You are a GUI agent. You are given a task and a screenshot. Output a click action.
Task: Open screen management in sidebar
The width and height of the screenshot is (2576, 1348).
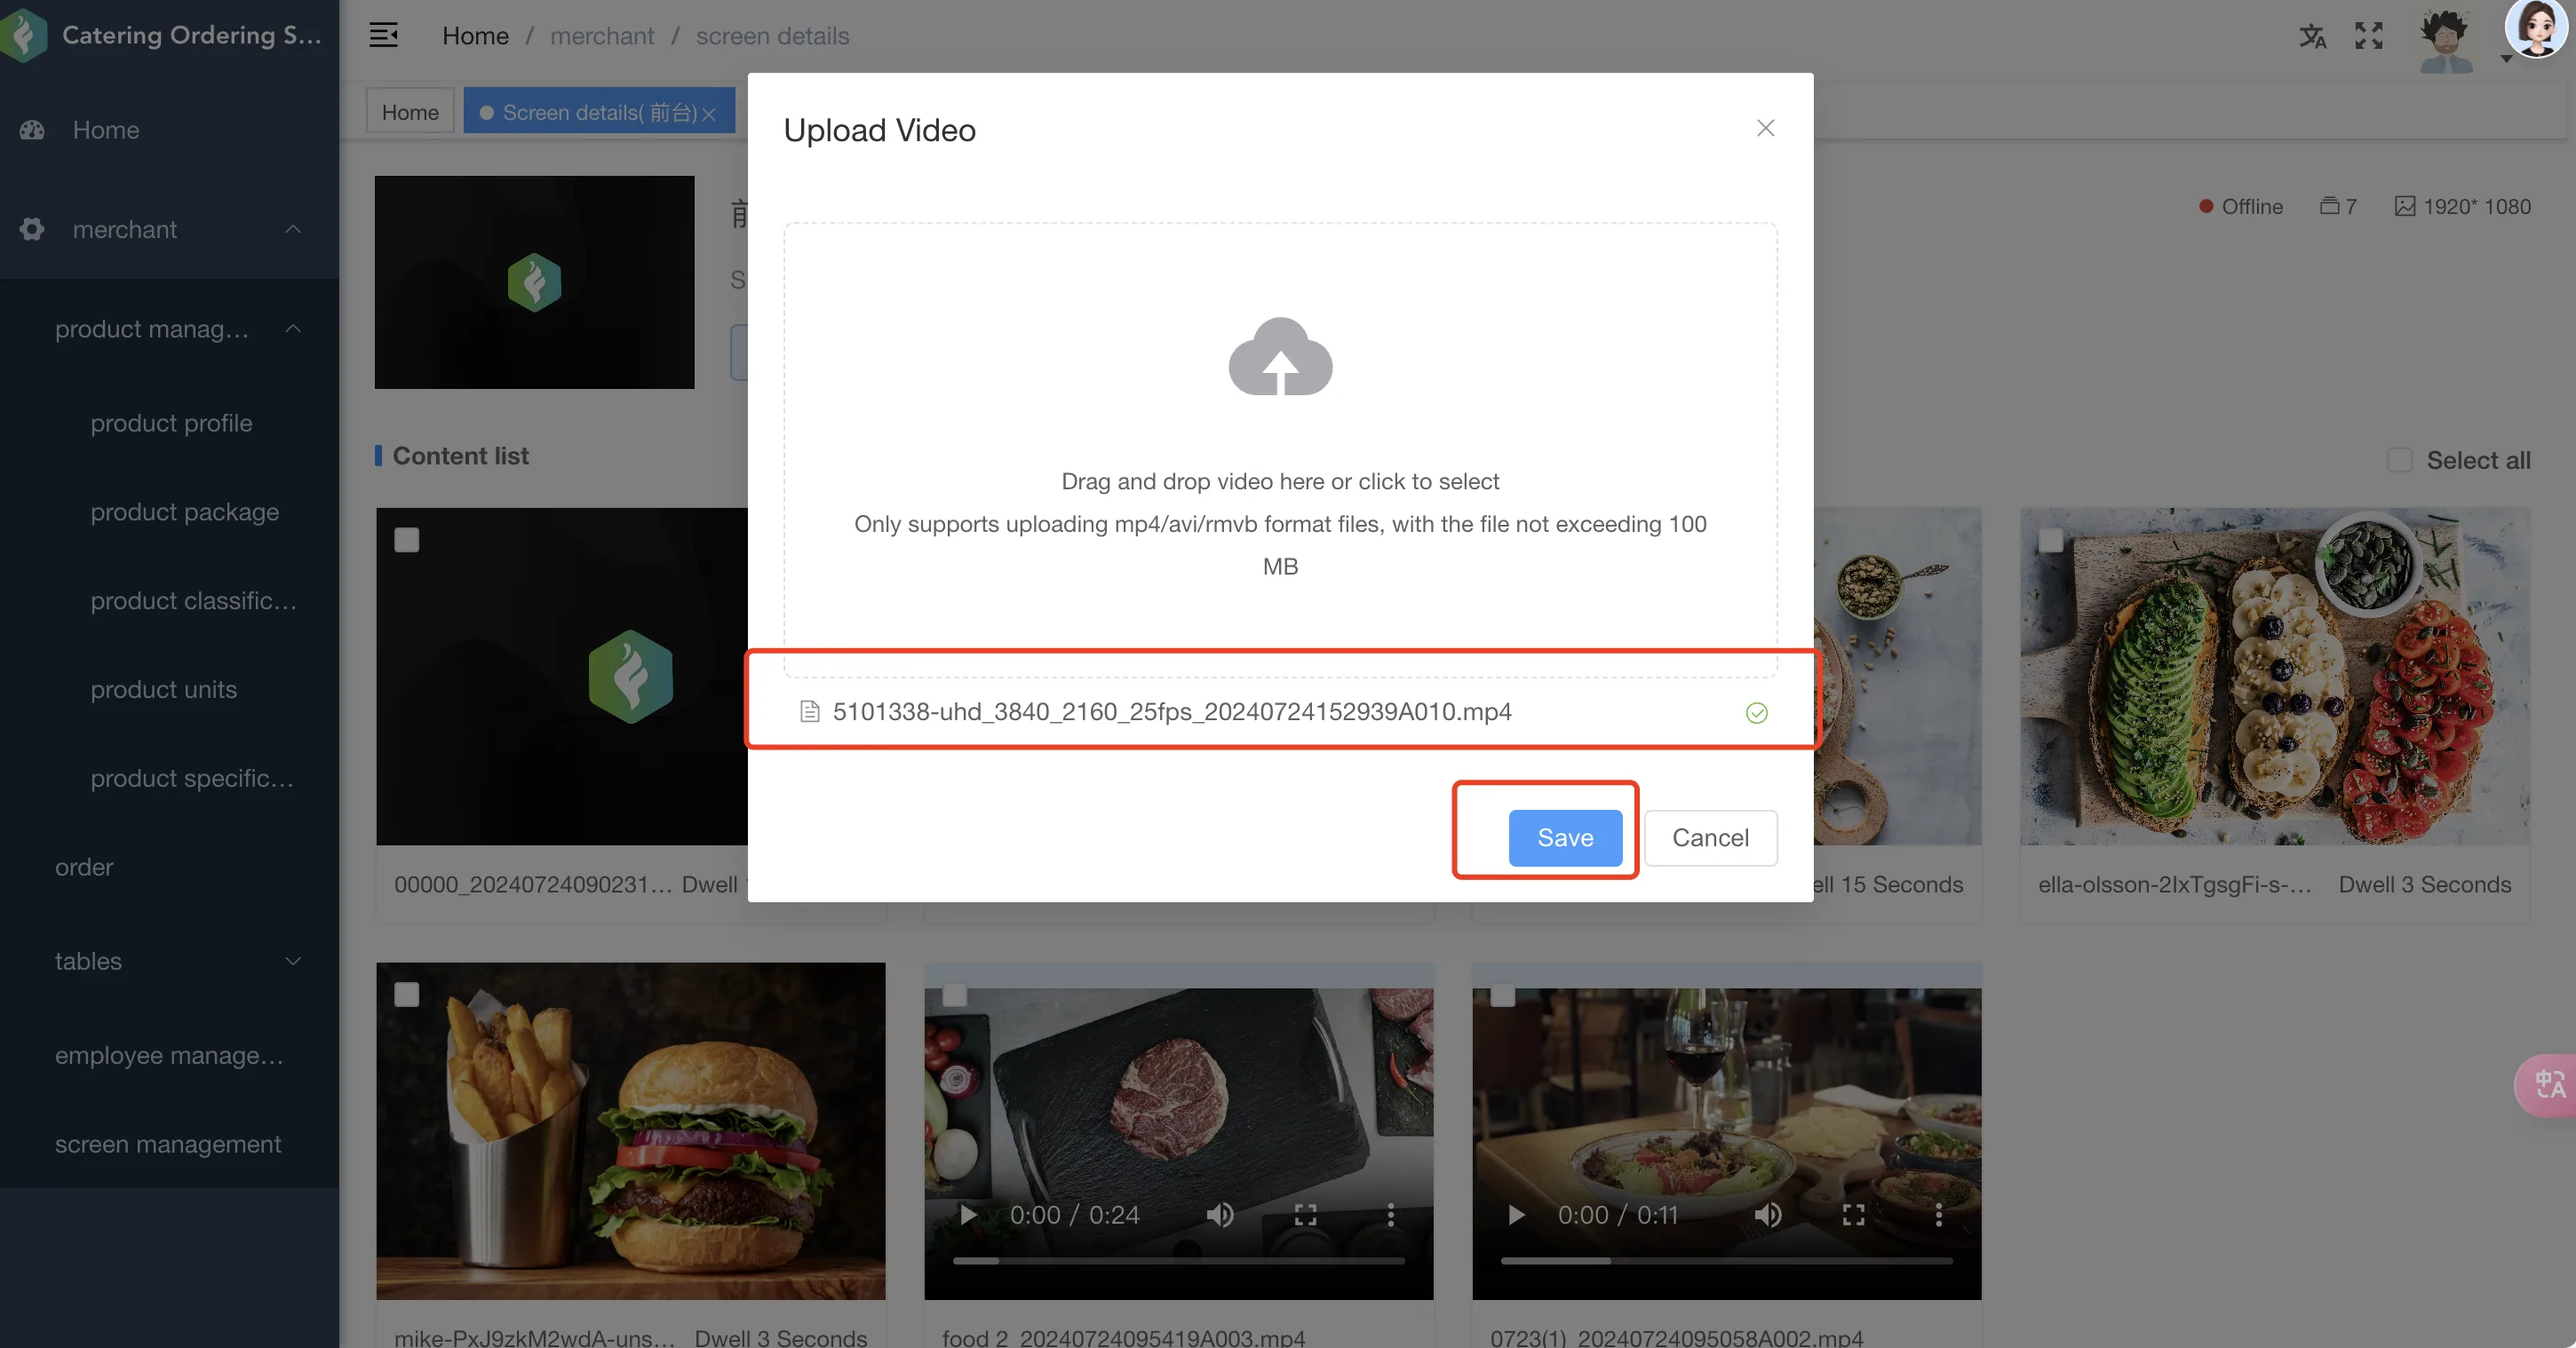(168, 1144)
